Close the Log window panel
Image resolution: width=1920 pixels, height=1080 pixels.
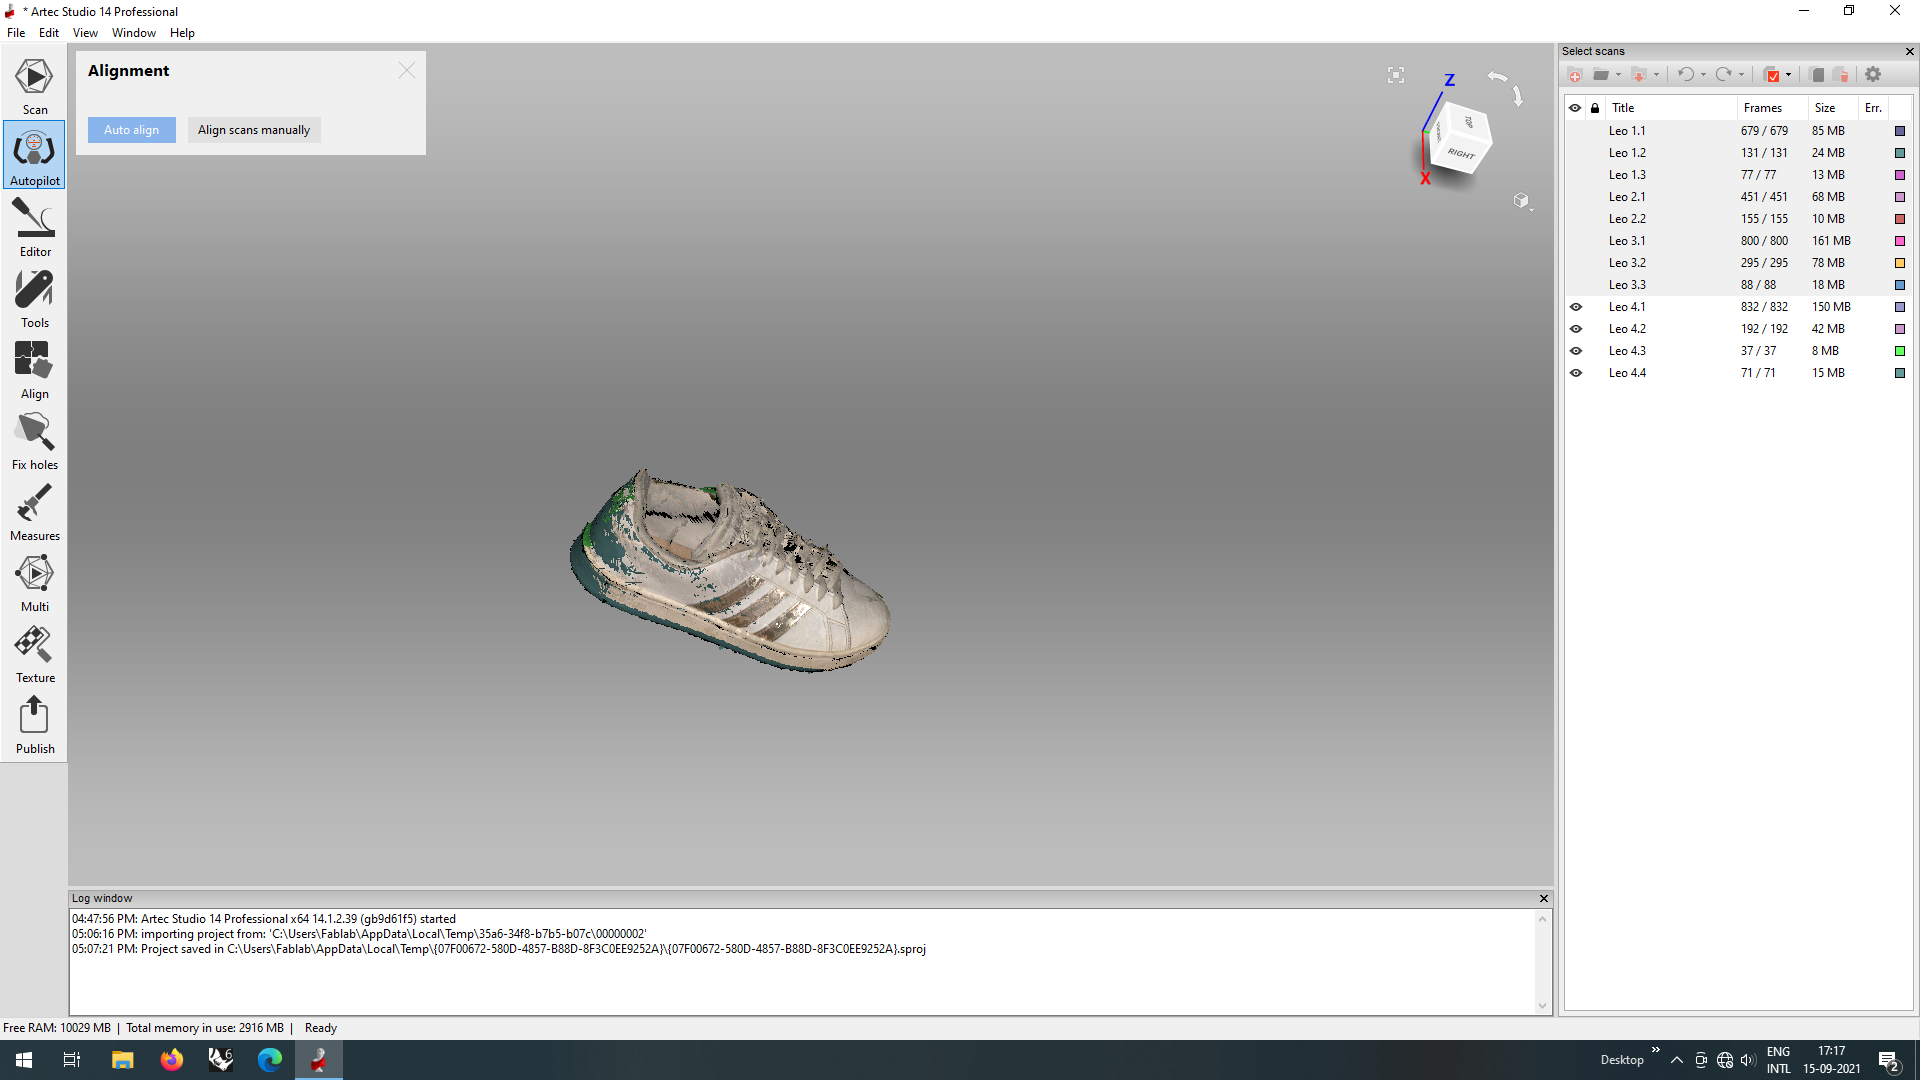(1544, 898)
